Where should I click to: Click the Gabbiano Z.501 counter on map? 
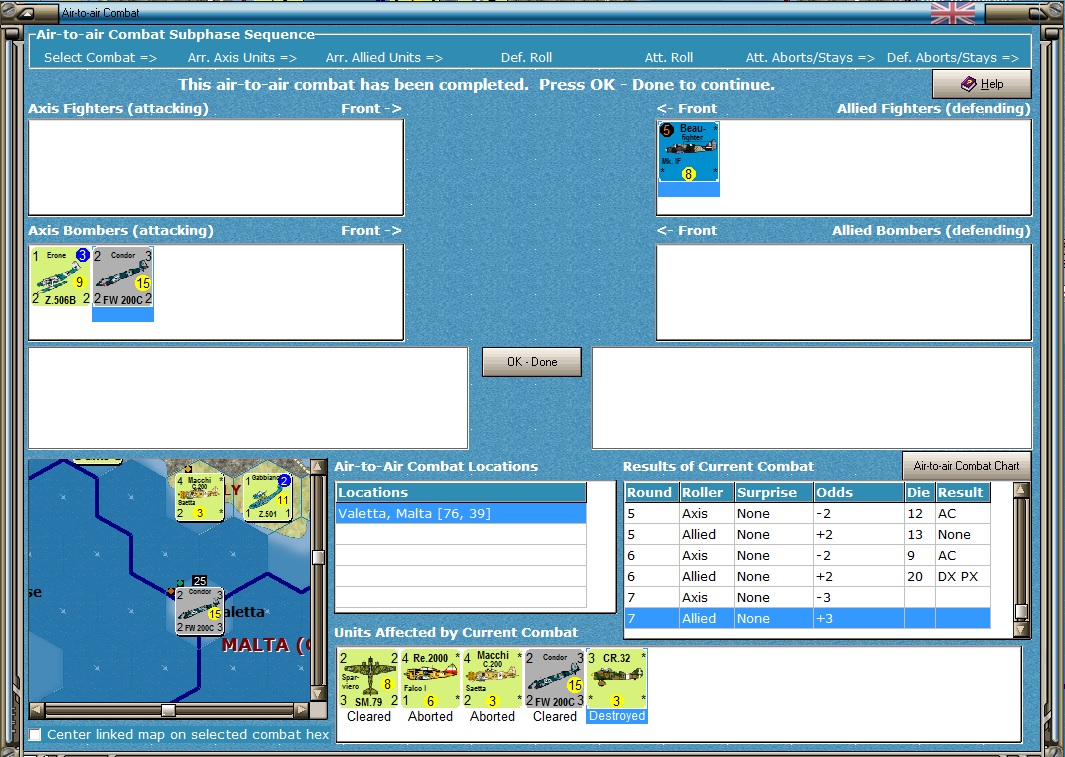click(x=268, y=498)
